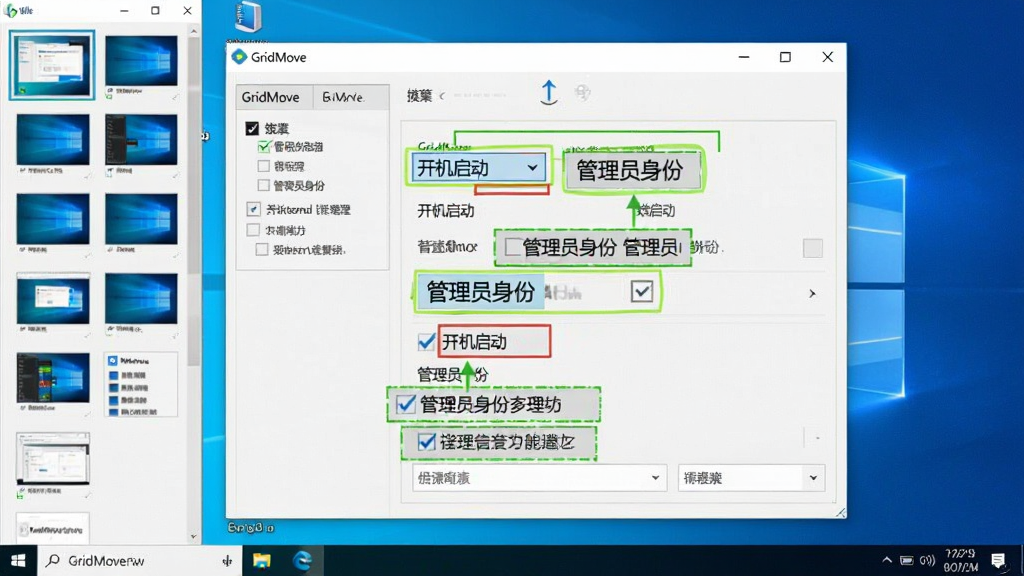The image size is (1024, 576).
Task: Toggle the topmost checkbox in left settings panel
Action: pos(252,128)
